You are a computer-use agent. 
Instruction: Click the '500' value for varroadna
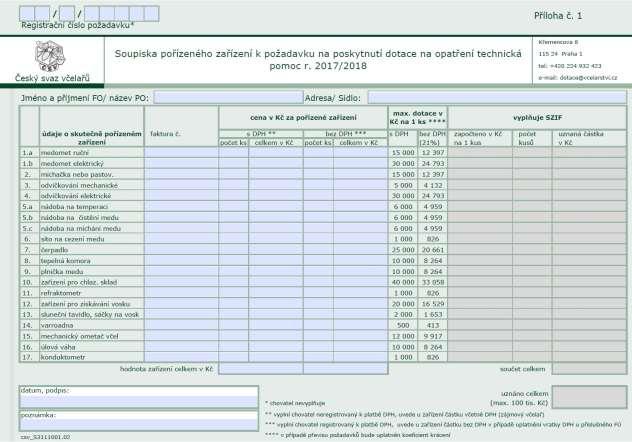click(x=403, y=325)
